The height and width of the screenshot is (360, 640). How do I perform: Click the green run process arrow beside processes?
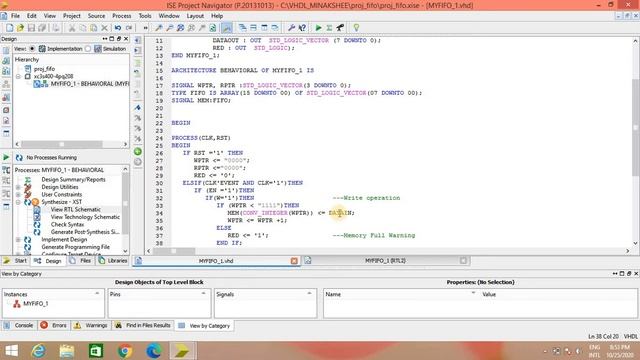coord(6,157)
